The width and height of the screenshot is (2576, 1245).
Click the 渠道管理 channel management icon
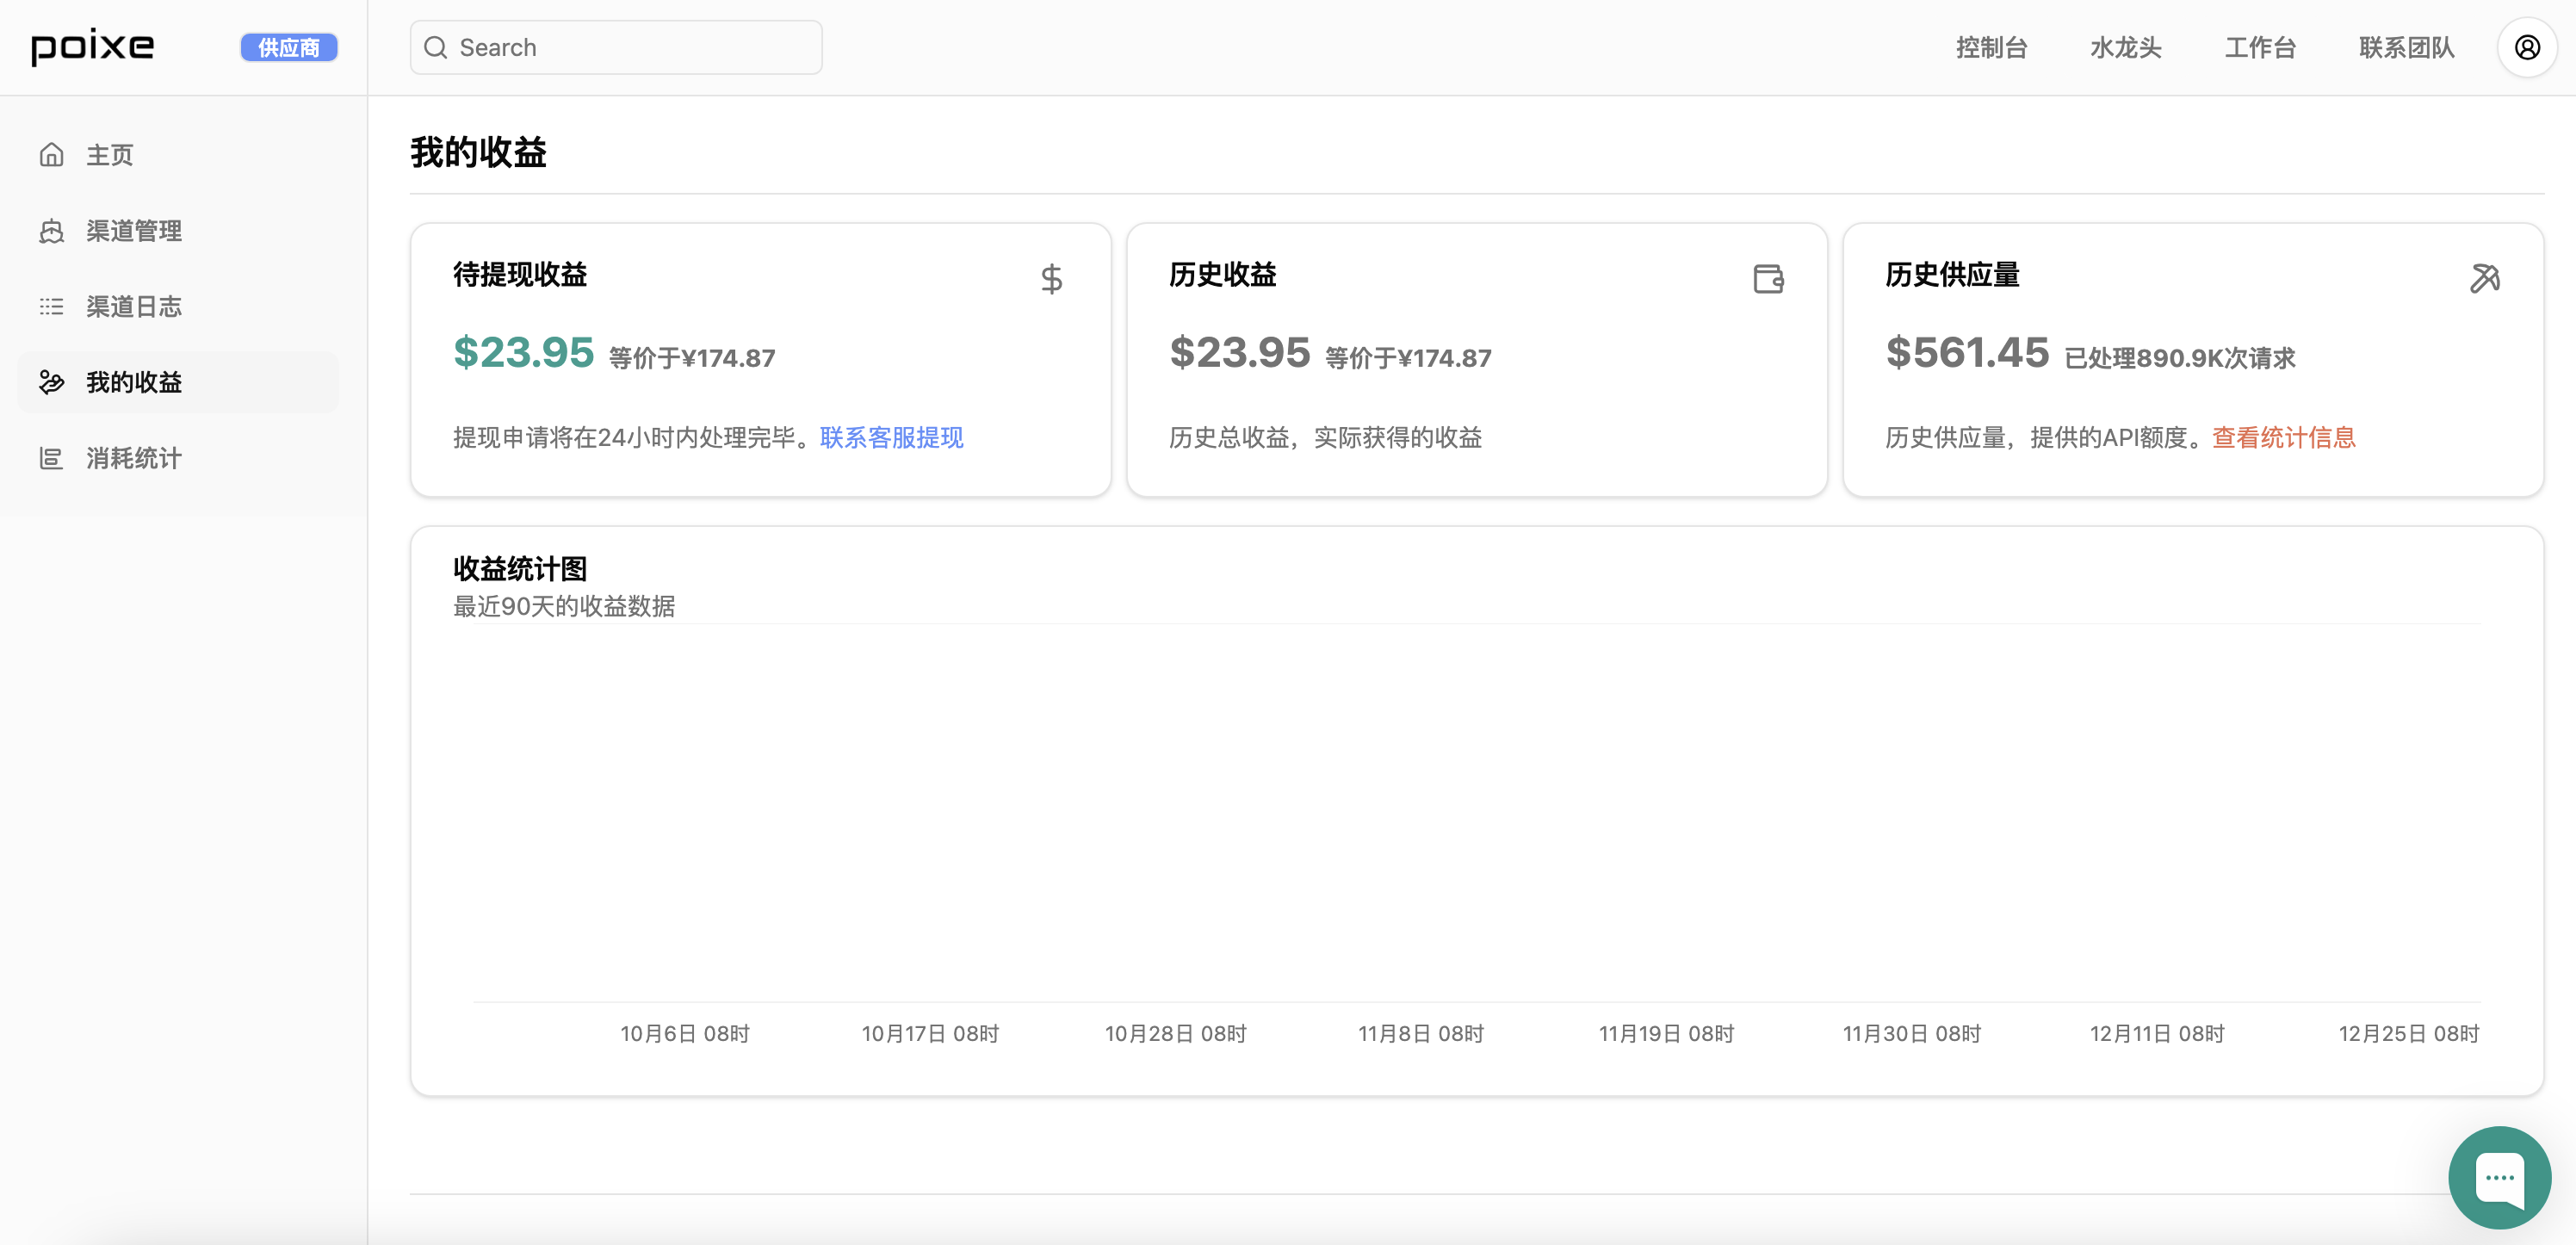click(x=51, y=231)
